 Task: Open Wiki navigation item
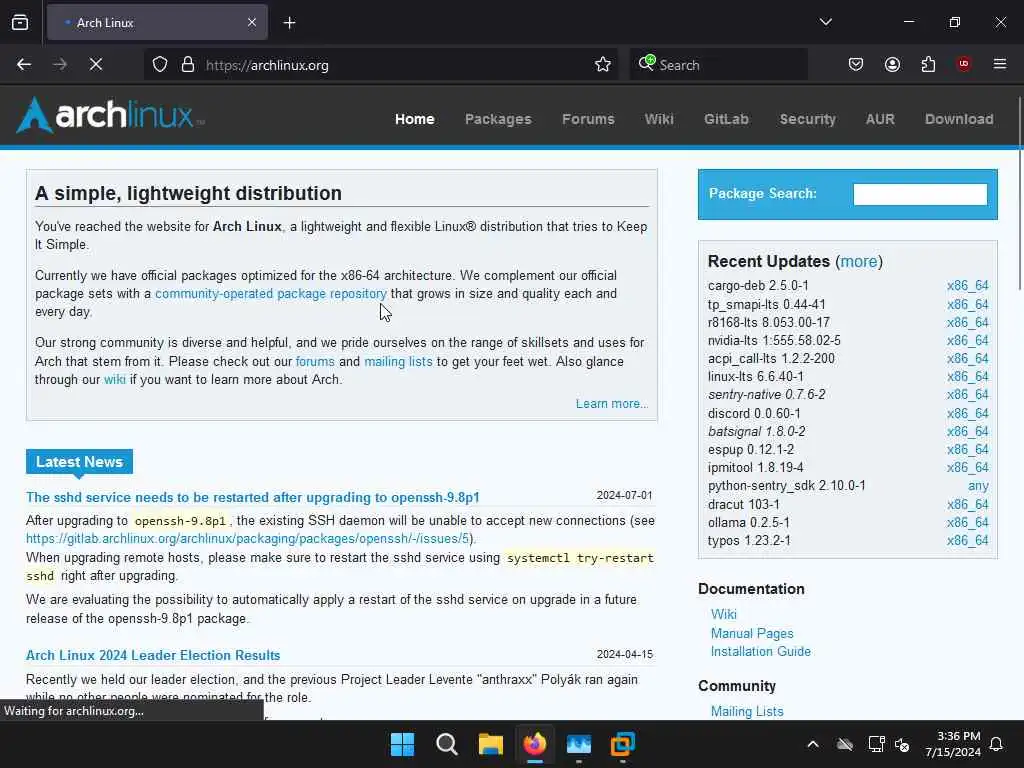tap(659, 119)
